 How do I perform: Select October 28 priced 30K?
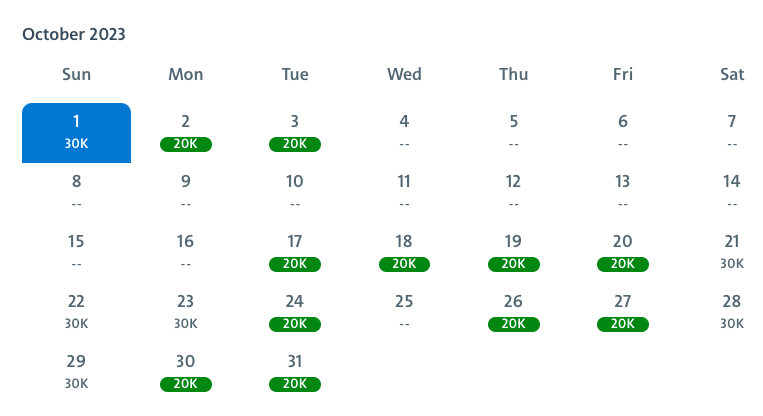coord(732,312)
